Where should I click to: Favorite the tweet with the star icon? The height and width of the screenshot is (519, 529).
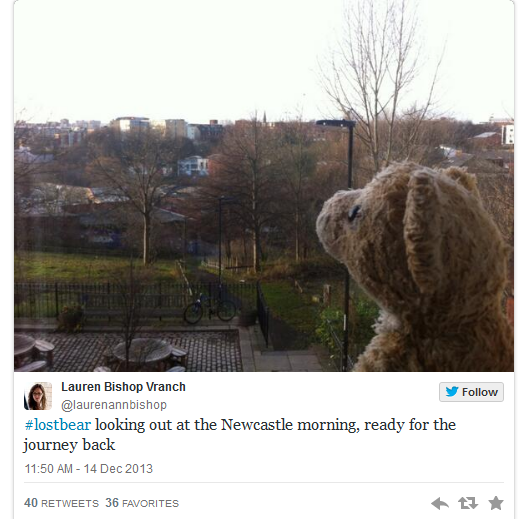pos(496,503)
